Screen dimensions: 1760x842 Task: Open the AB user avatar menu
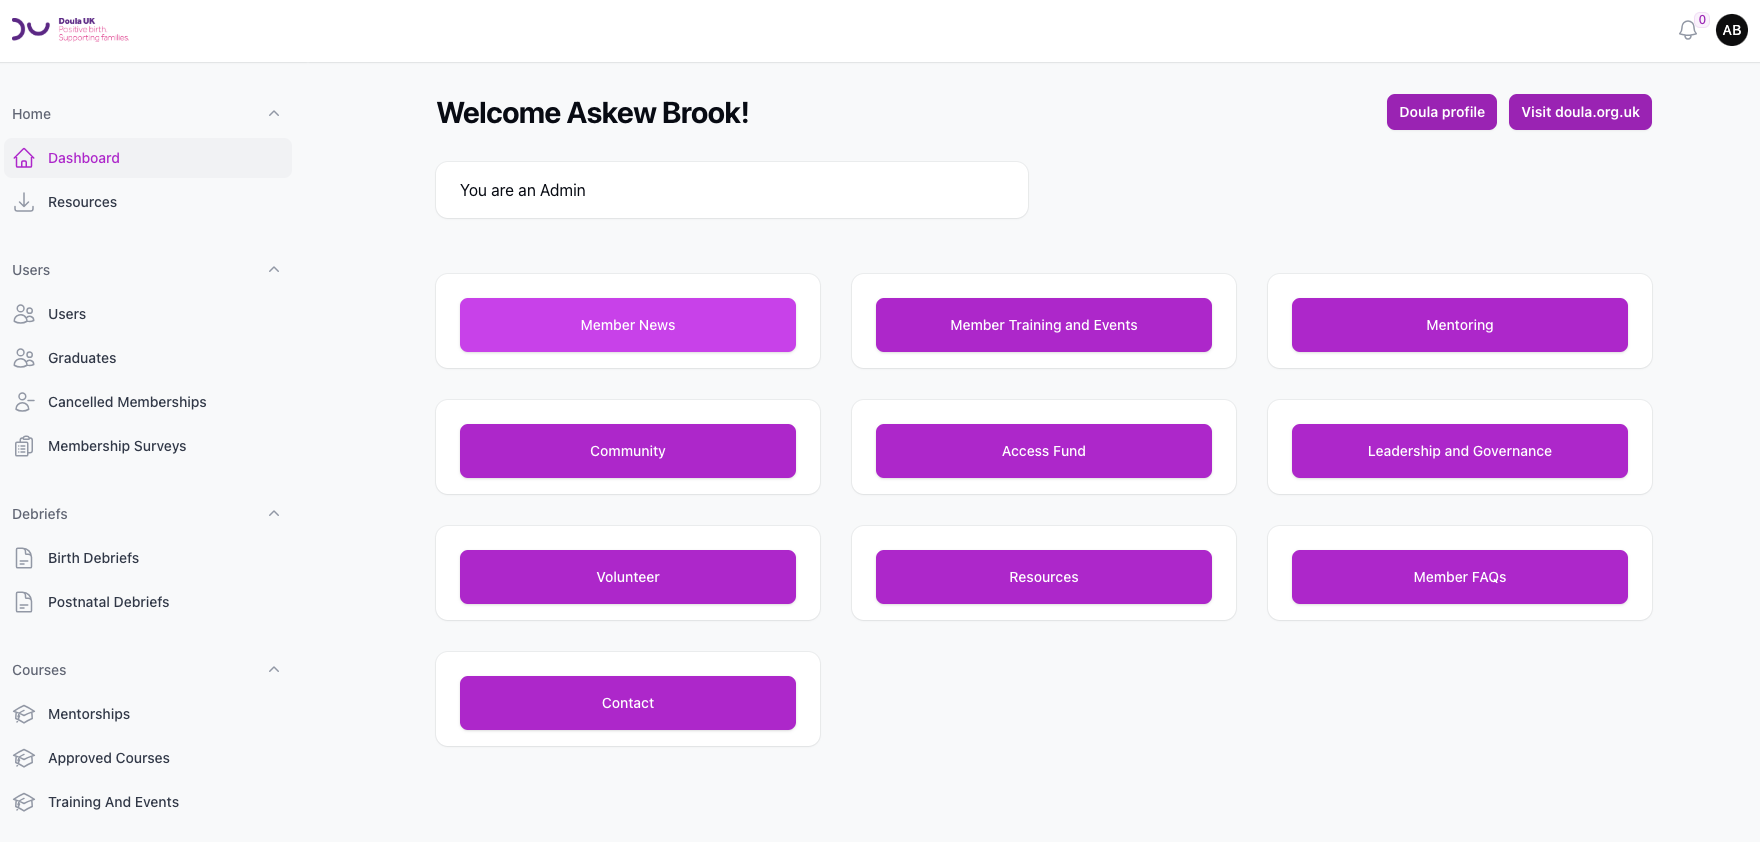coord(1732,30)
